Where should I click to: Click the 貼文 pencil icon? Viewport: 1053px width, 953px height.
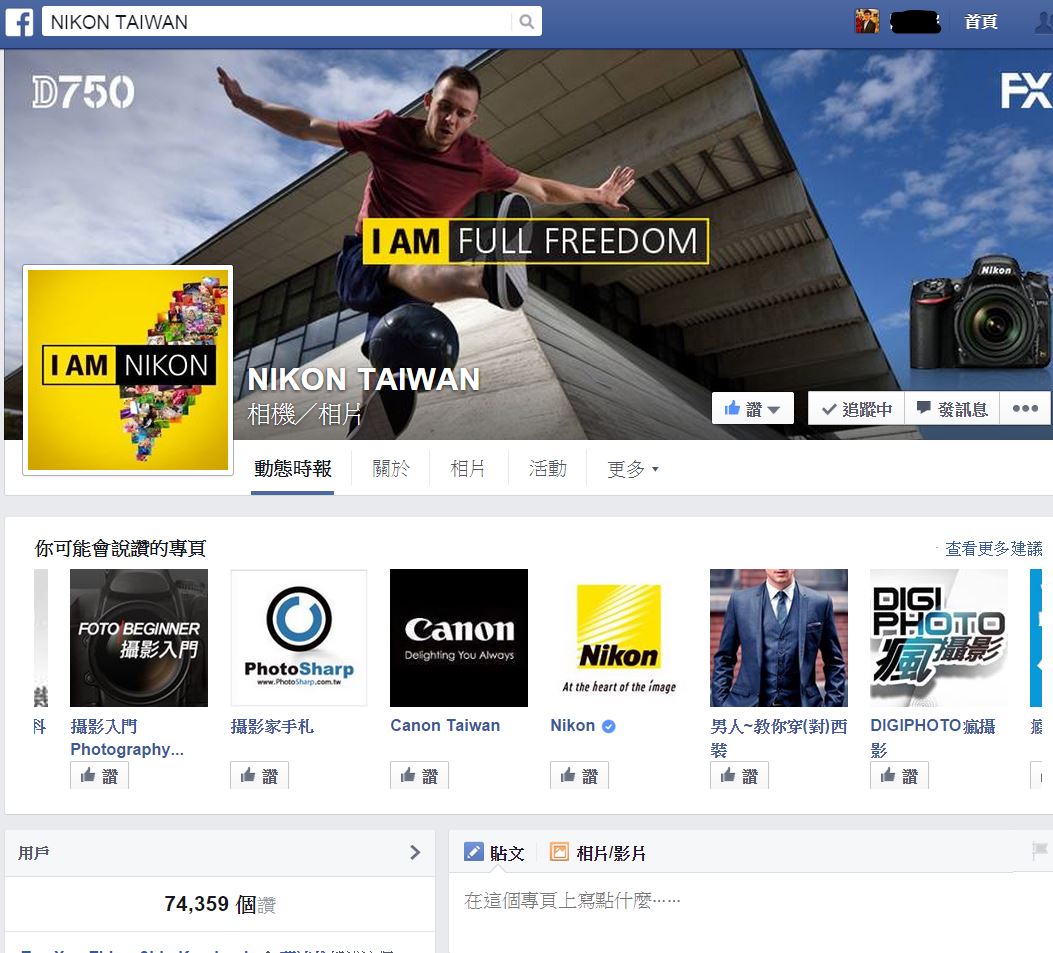point(473,852)
